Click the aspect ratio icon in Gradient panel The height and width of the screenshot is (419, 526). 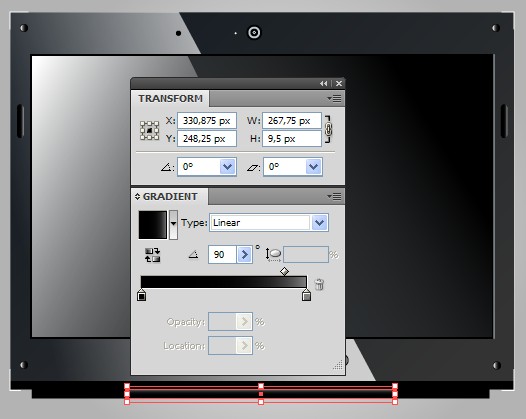point(274,255)
